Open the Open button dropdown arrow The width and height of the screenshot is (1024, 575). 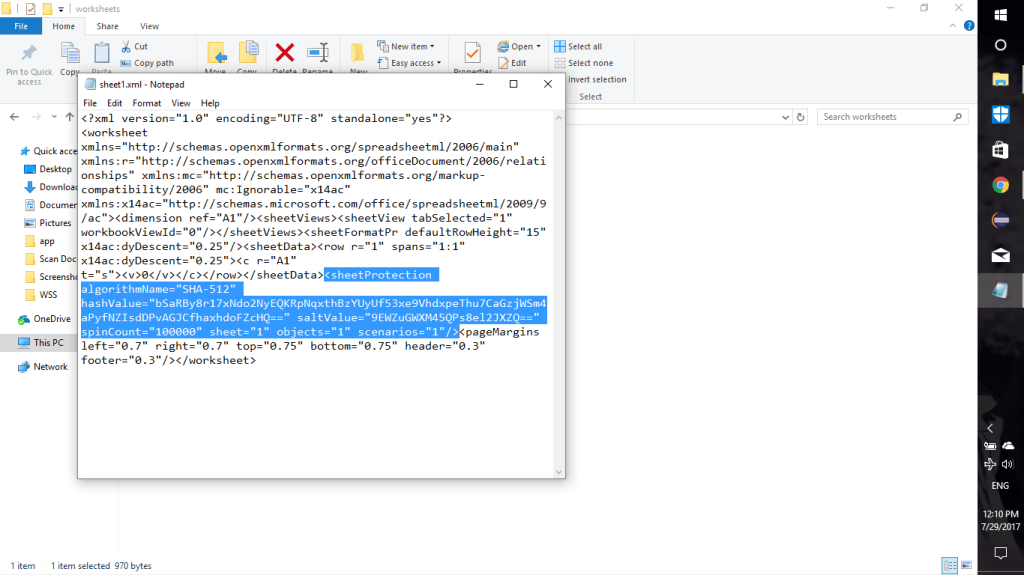point(538,47)
